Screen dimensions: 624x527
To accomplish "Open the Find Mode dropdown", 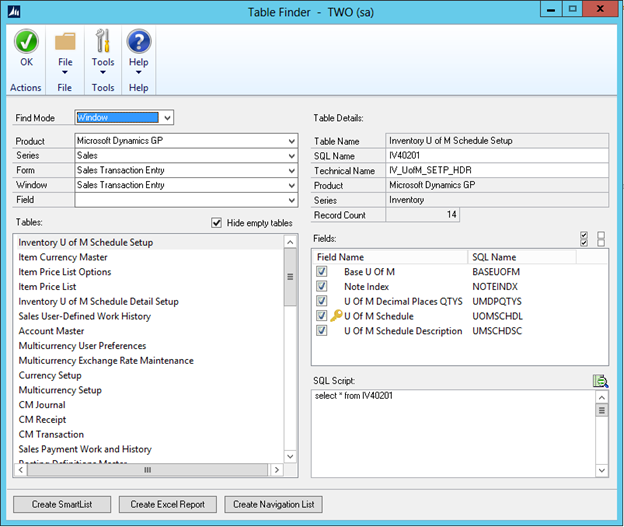I will 168,117.
